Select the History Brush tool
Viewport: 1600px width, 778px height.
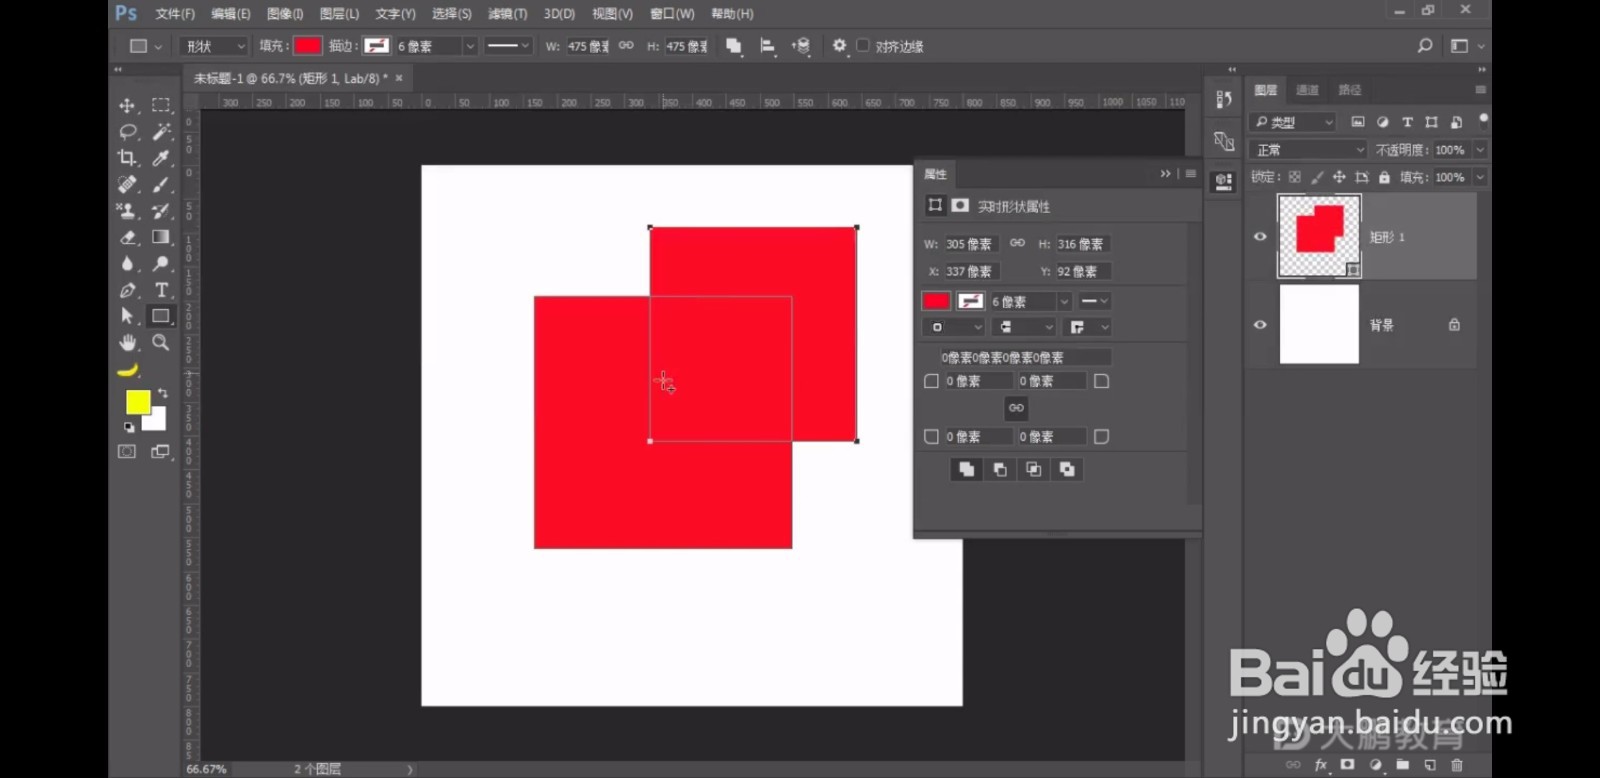(160, 210)
